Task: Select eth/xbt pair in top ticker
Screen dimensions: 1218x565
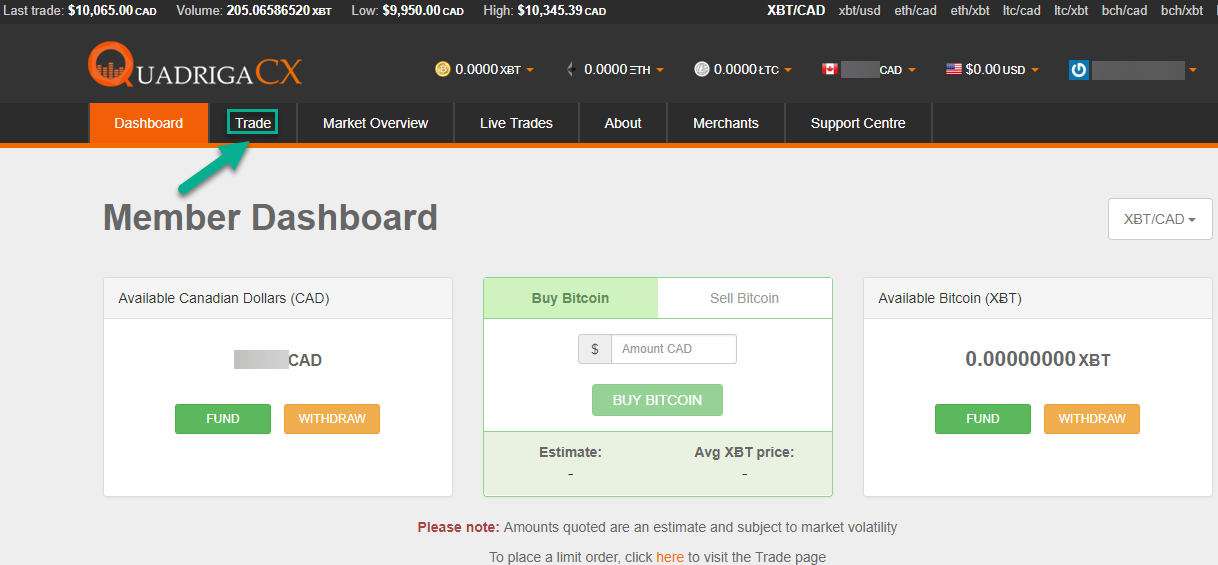Action: 970,10
